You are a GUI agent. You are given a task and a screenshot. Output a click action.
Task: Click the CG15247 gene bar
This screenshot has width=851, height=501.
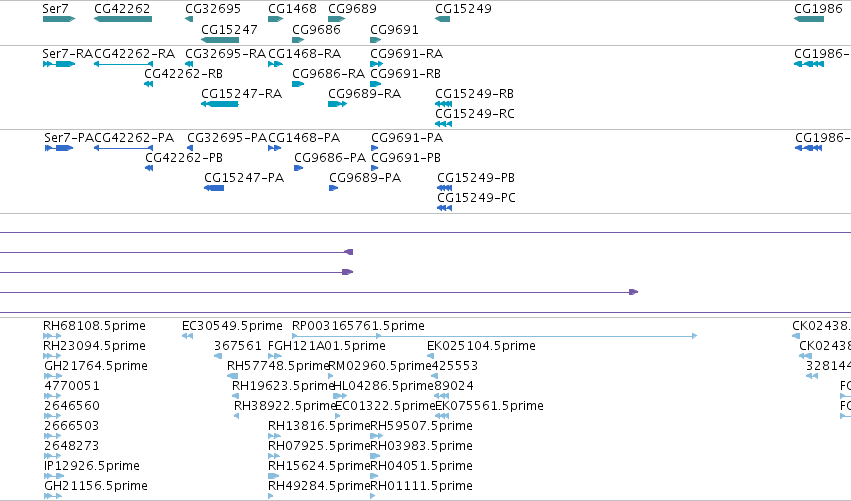[x=220, y=40]
